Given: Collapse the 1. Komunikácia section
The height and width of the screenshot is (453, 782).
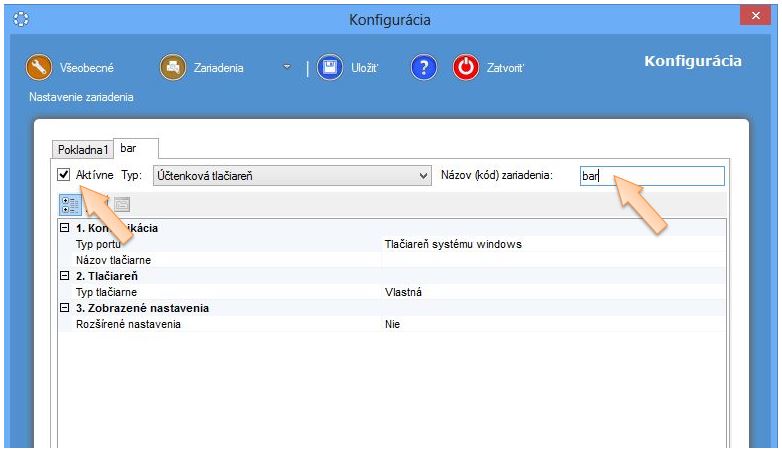Looking at the screenshot, I should (65, 228).
